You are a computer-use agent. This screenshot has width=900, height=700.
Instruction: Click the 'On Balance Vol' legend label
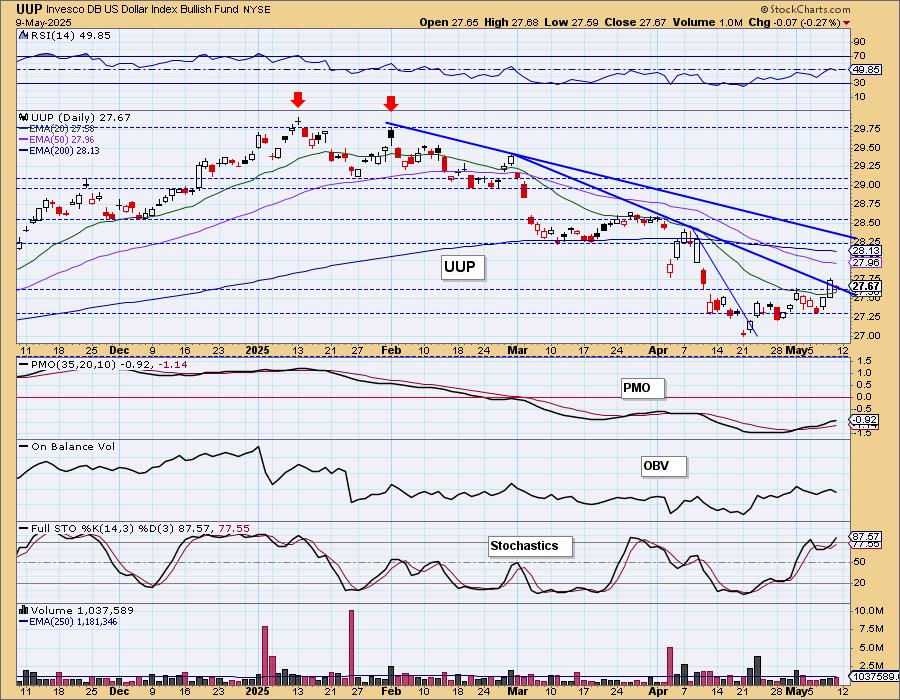tap(73, 446)
